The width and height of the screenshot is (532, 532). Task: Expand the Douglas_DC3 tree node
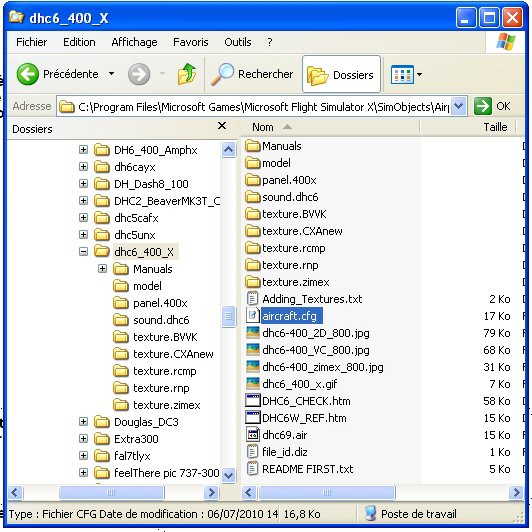point(83,422)
